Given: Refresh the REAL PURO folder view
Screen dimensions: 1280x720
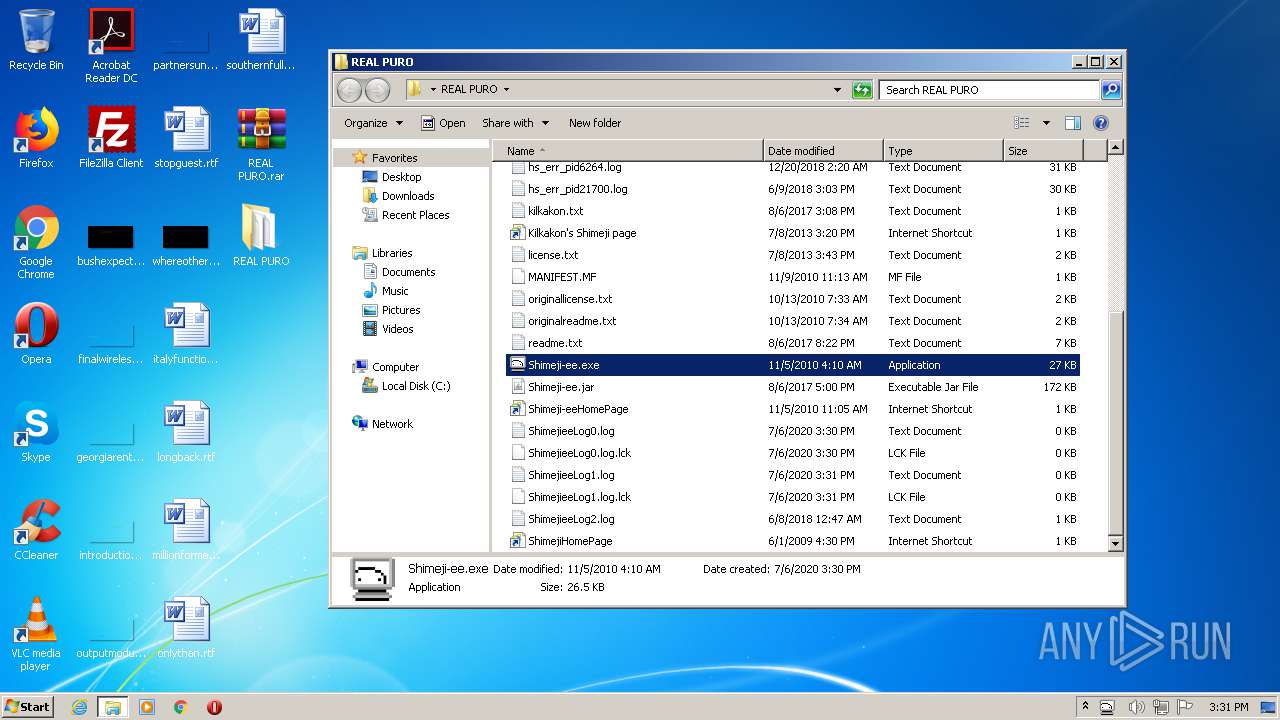Looking at the screenshot, I should tap(862, 90).
